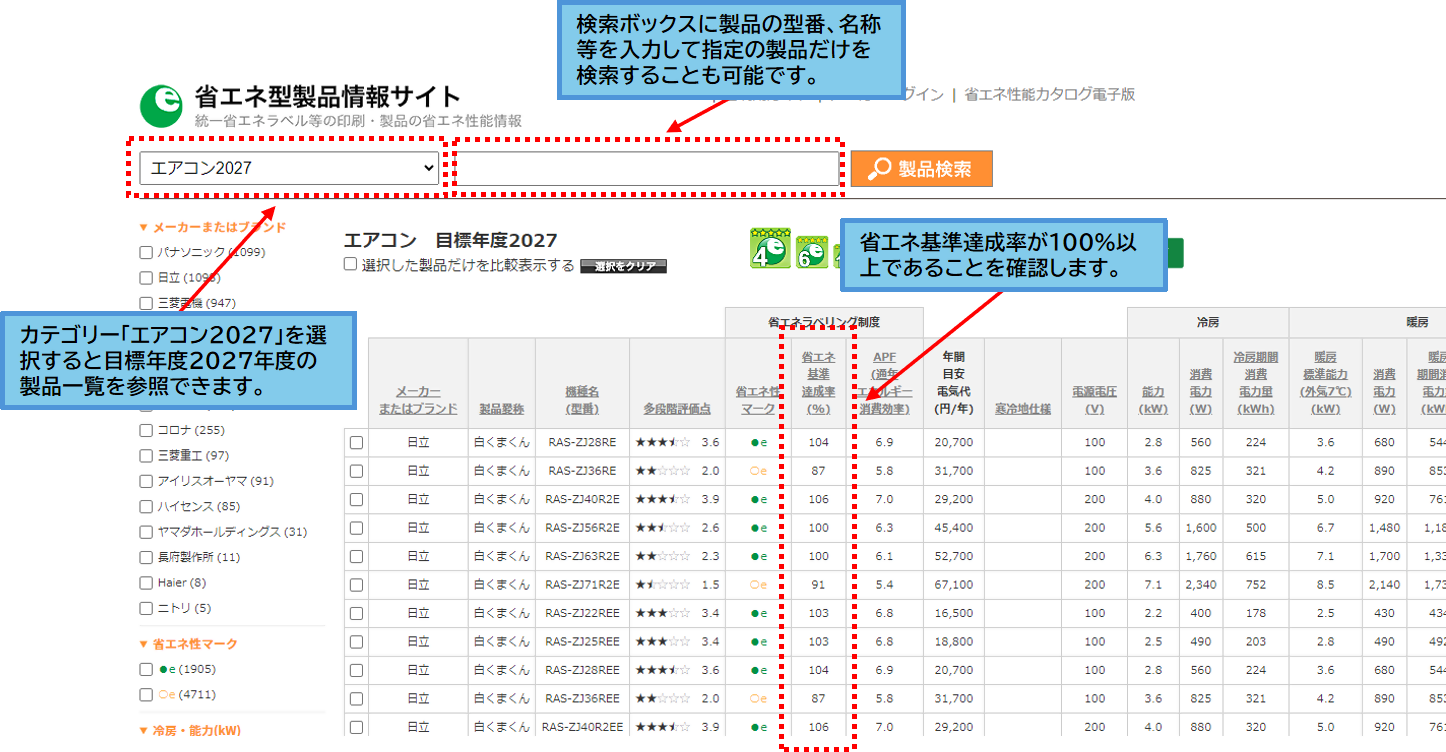The height and width of the screenshot is (752, 1446).
Task: Sort by 寒冷地仕様 column header
Action: pyautogui.click(x=1022, y=408)
